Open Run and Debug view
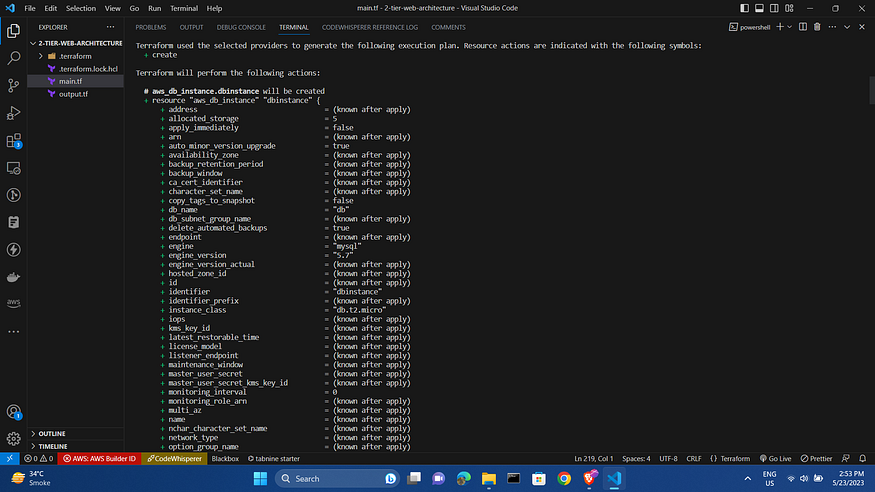875x492 pixels. [13, 113]
